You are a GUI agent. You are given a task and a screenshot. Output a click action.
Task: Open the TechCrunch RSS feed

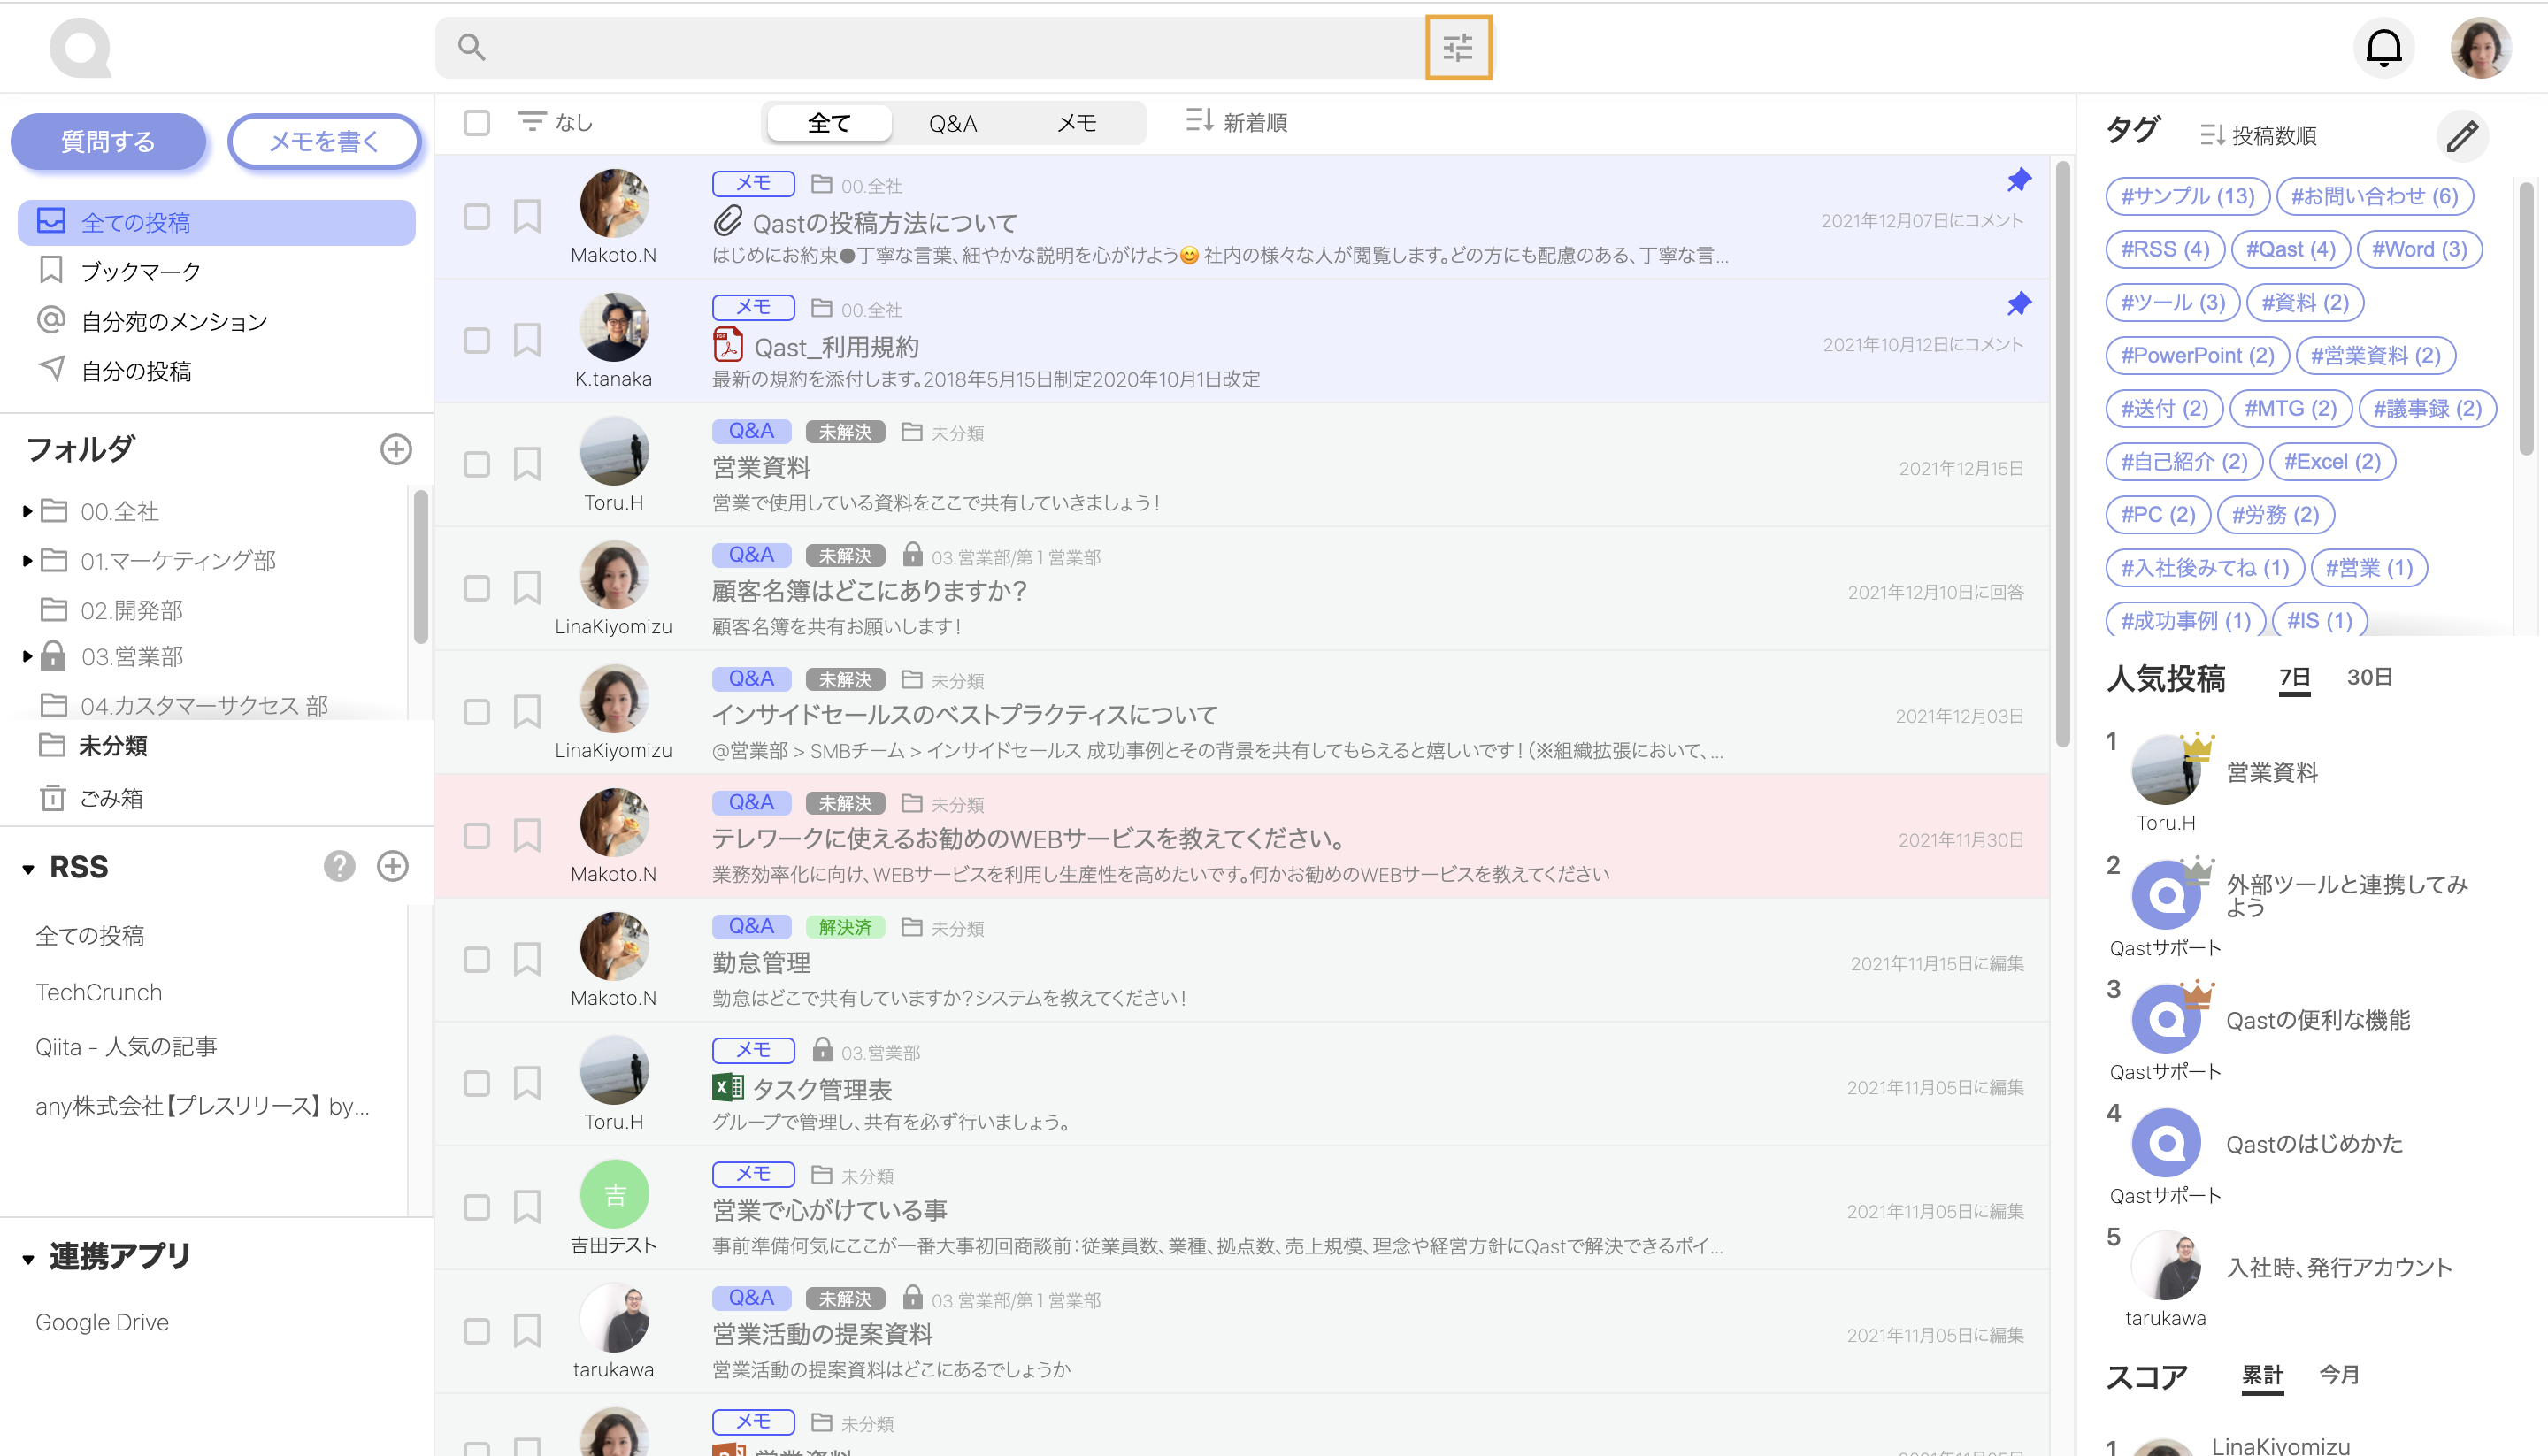[99, 992]
